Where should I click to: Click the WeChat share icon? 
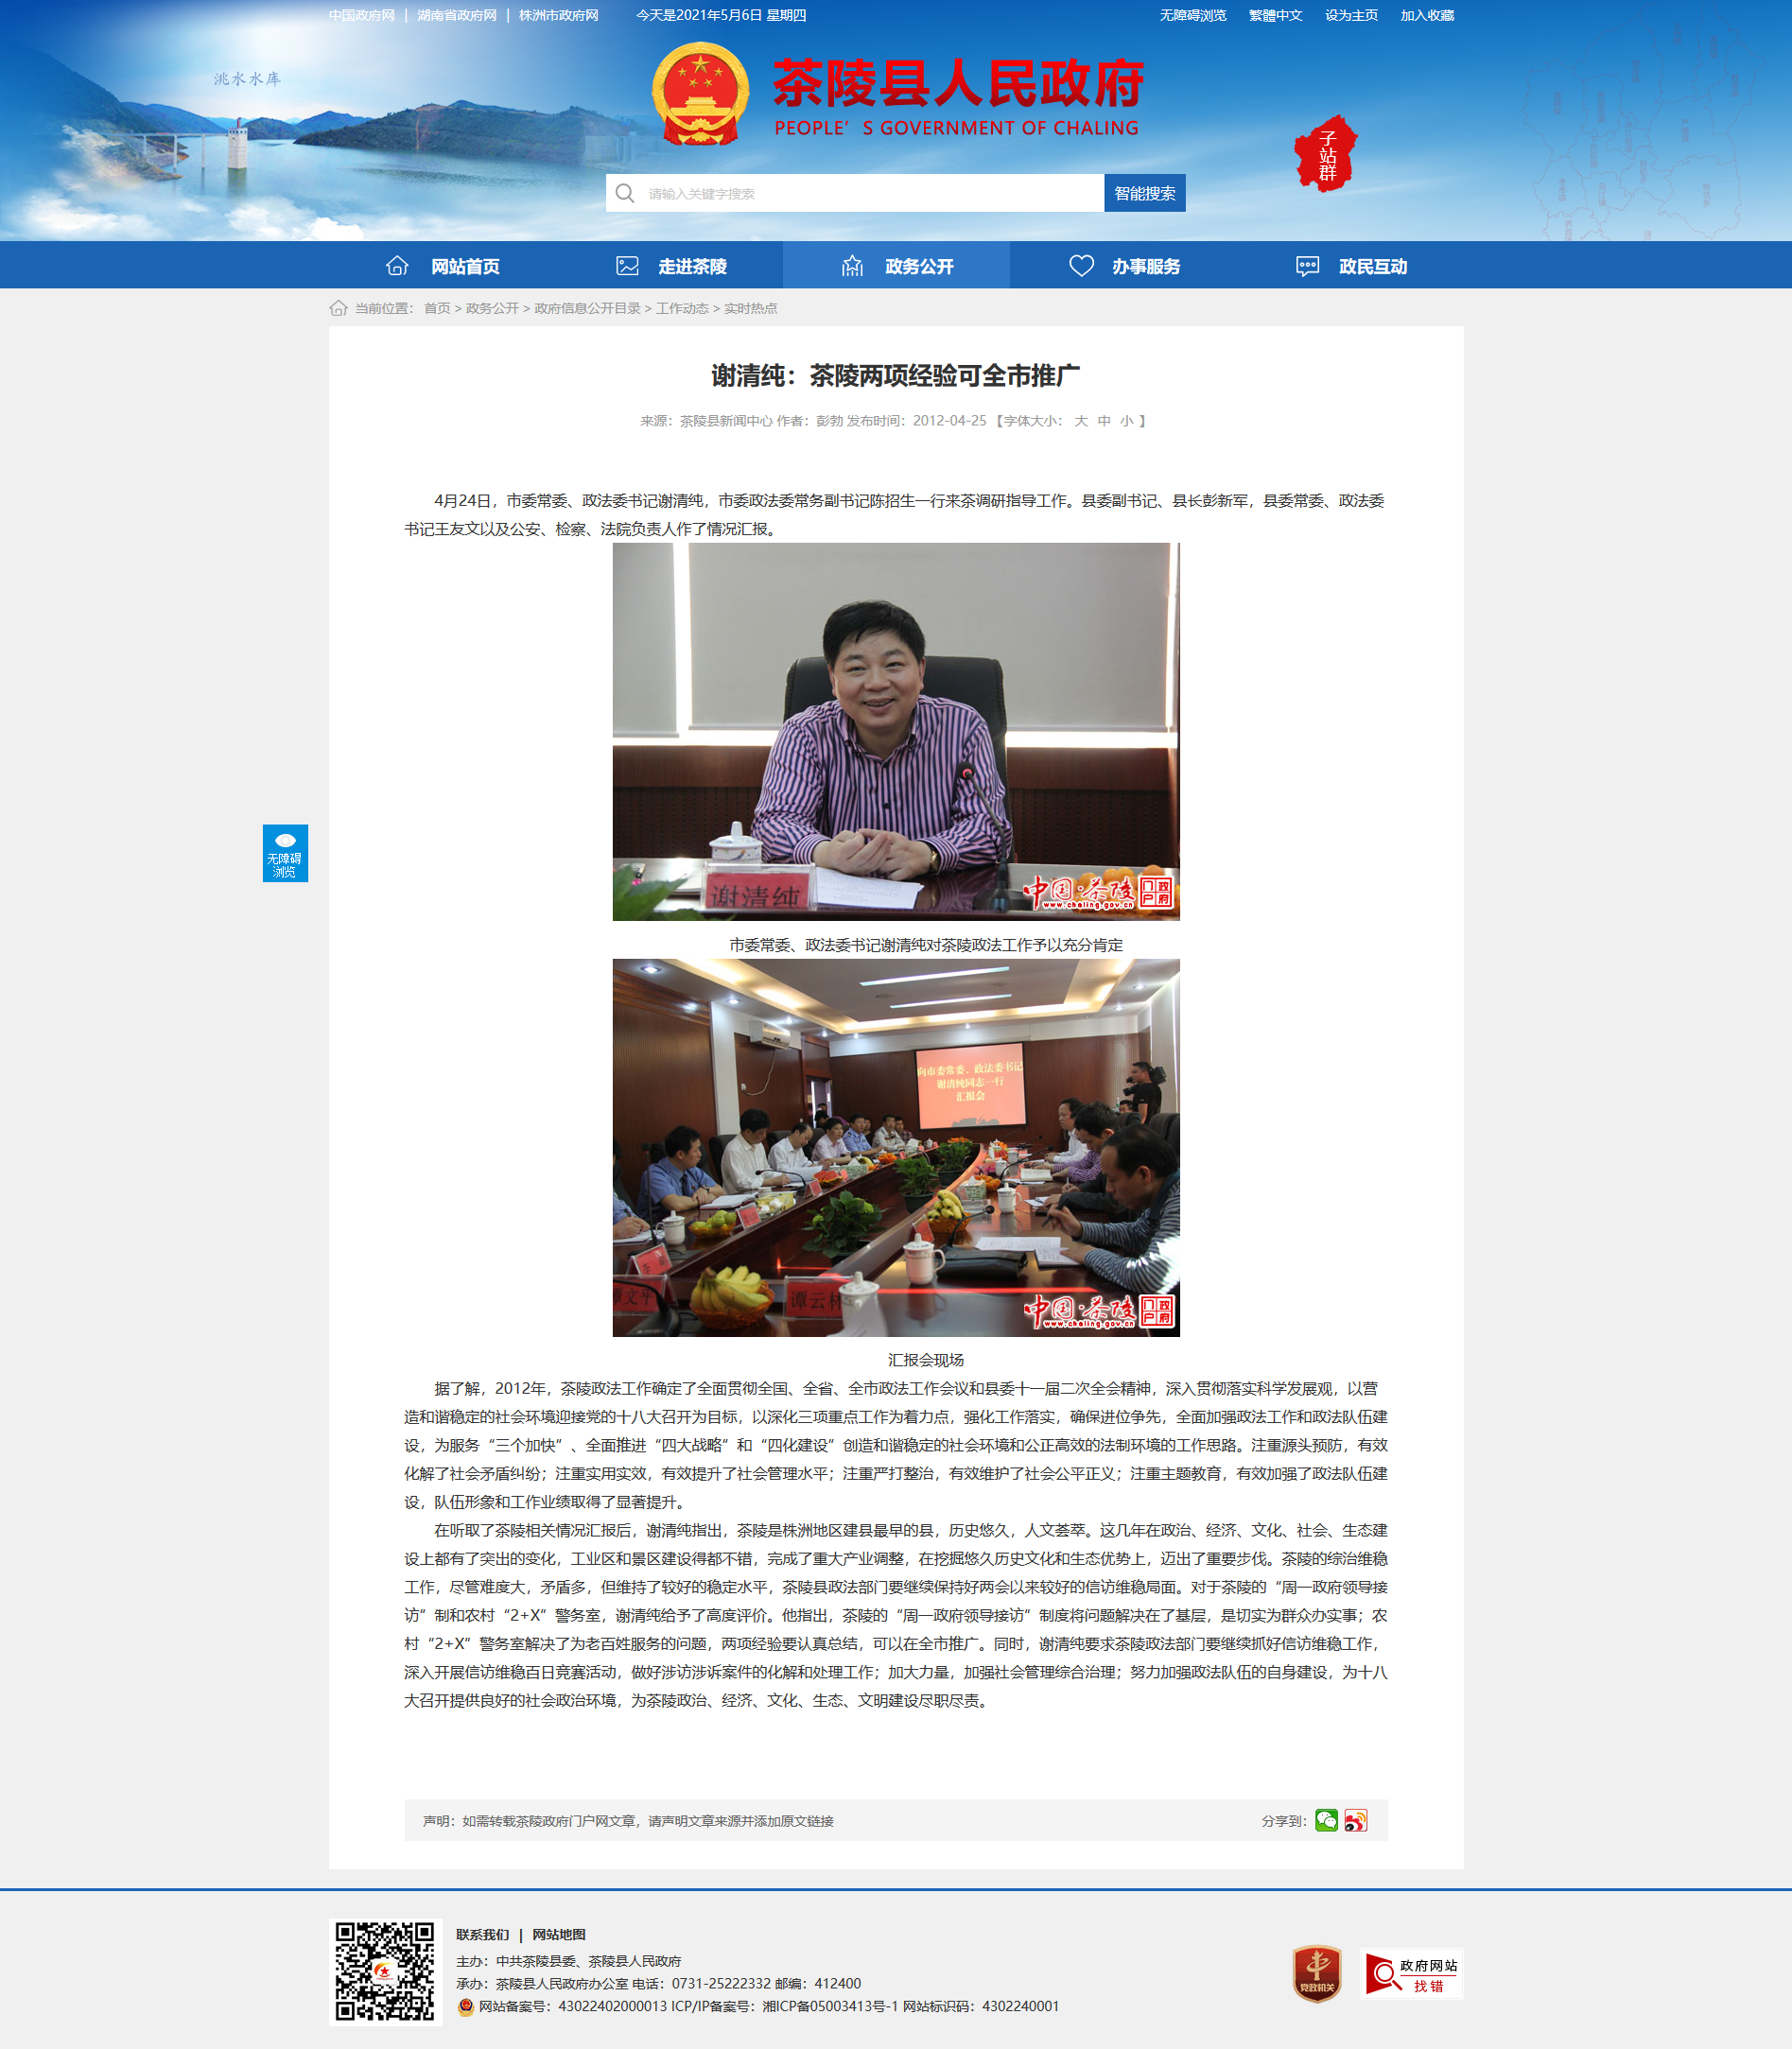(1326, 1820)
